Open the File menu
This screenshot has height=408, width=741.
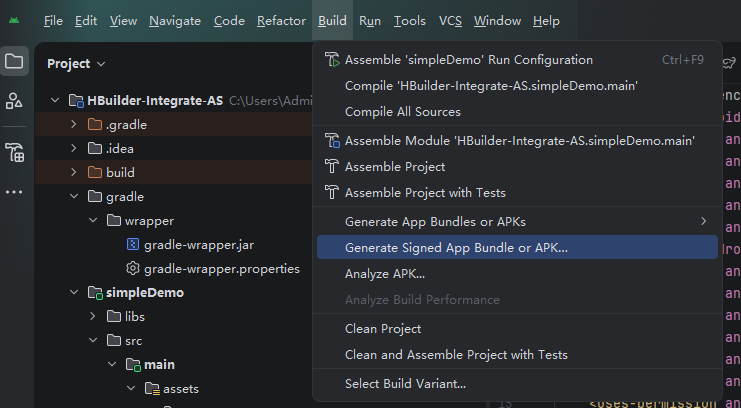(x=53, y=21)
